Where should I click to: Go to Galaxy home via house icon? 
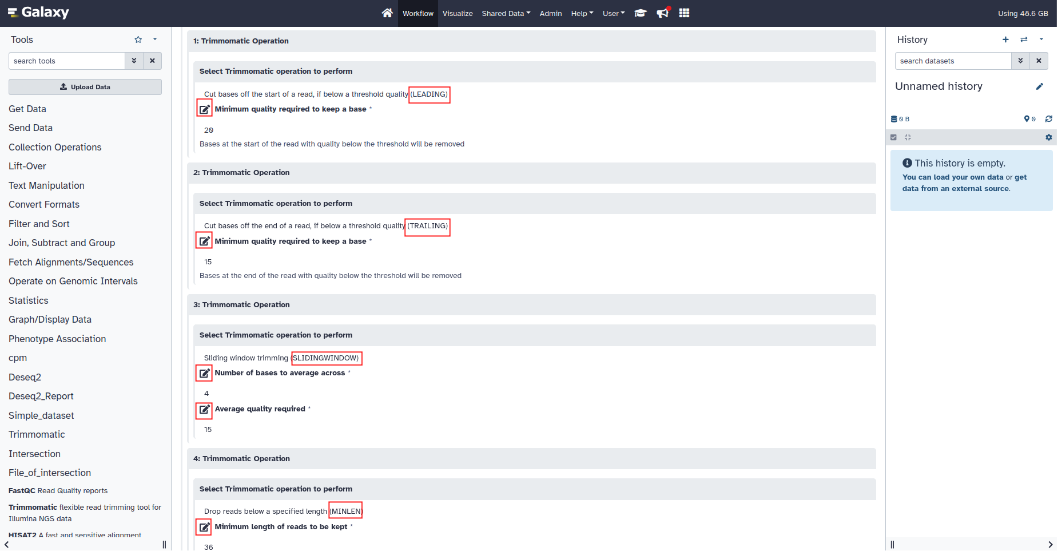pyautogui.click(x=387, y=13)
